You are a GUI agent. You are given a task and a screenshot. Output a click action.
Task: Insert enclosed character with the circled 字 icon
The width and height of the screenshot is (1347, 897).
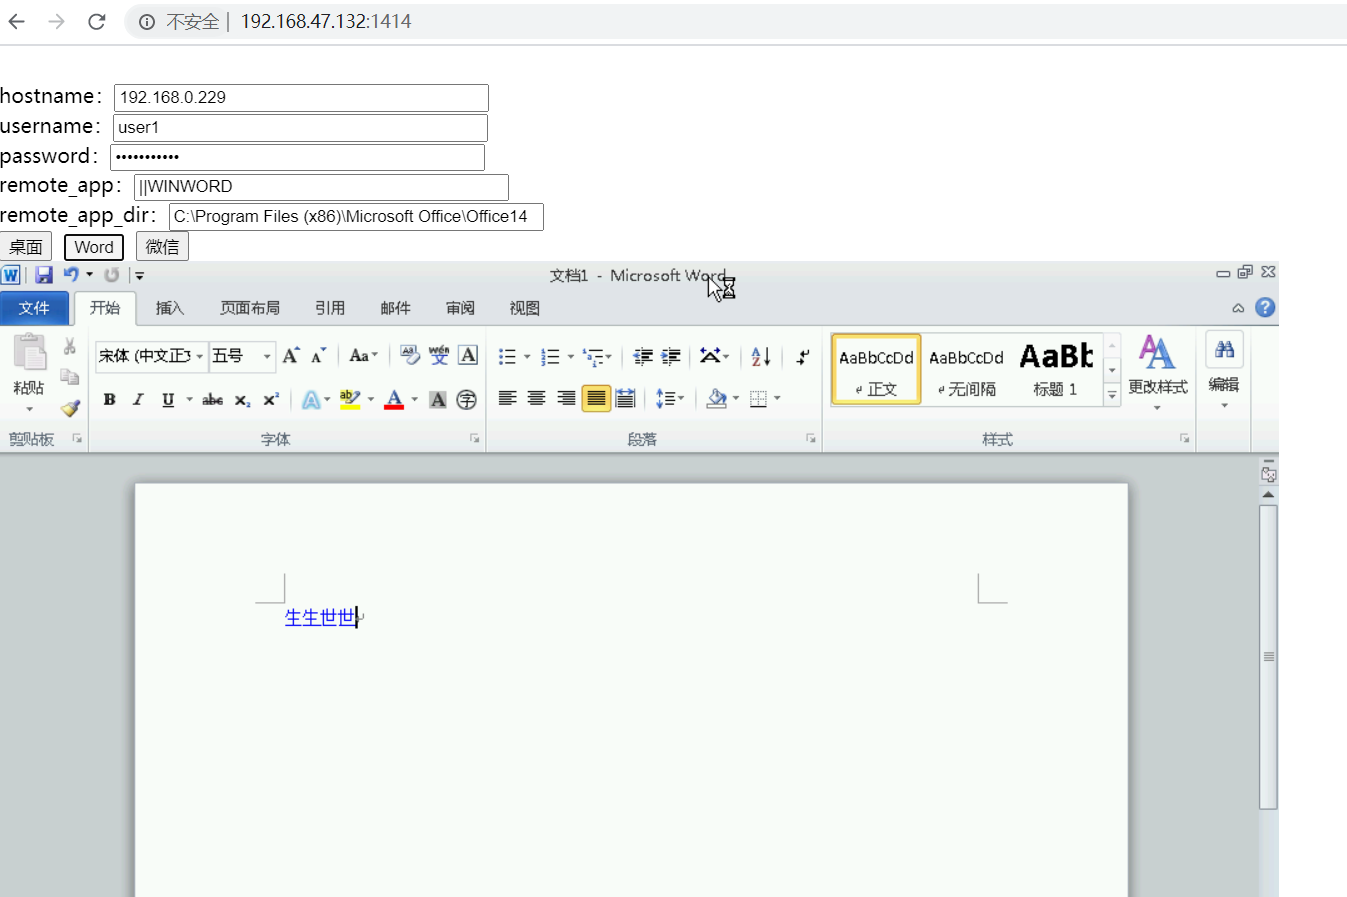pos(466,400)
